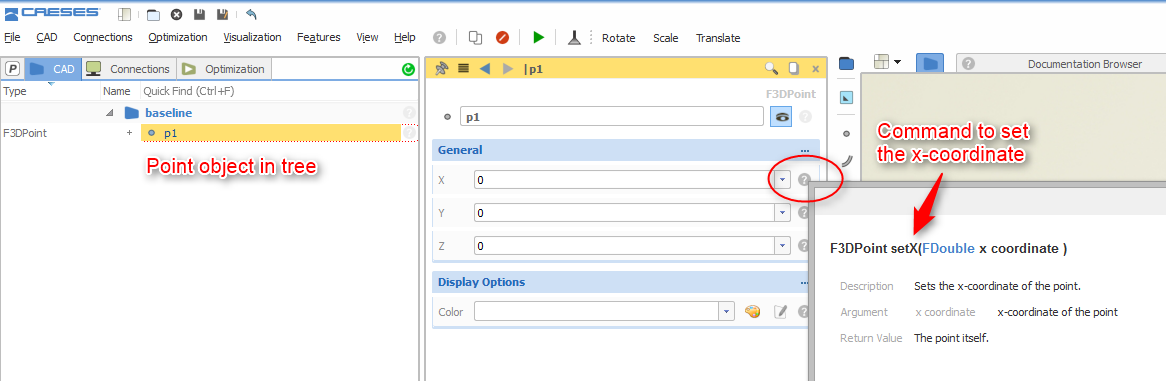Click the Rotate button
The width and height of the screenshot is (1166, 381).
pos(619,38)
